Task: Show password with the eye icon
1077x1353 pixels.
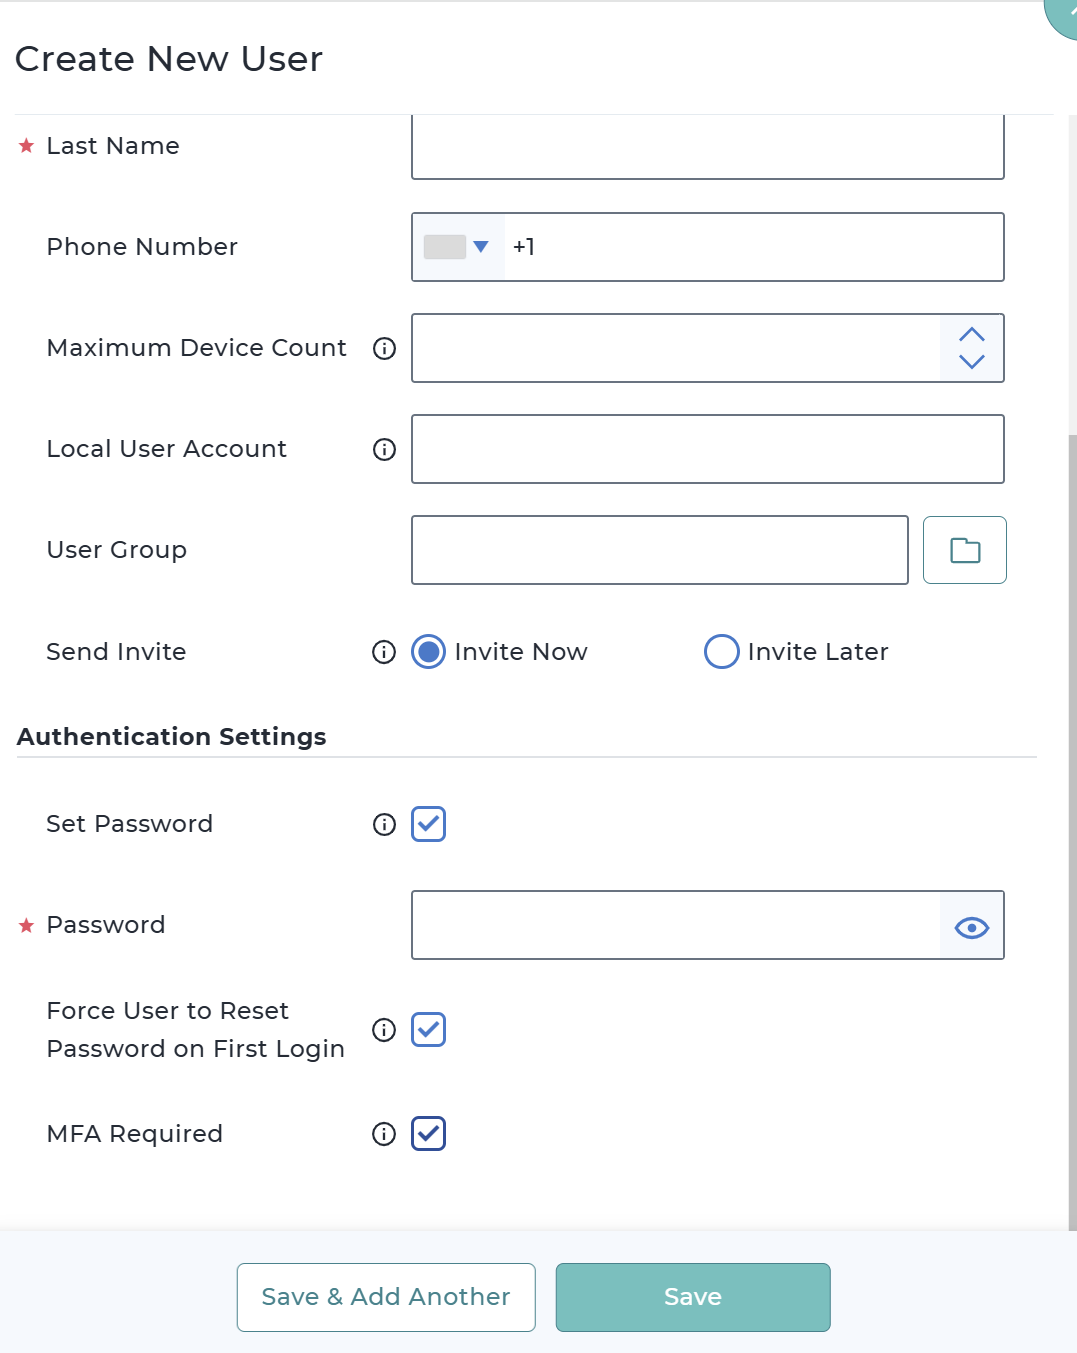Action: (x=971, y=926)
